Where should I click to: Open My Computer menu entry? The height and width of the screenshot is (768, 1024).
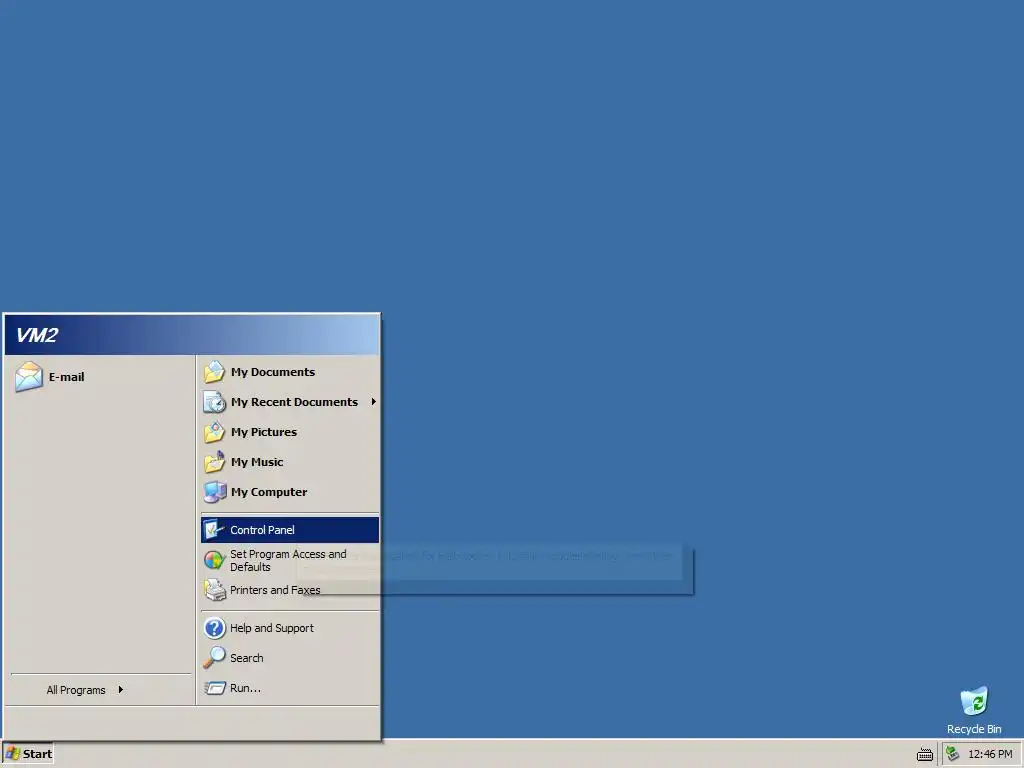click(290, 492)
